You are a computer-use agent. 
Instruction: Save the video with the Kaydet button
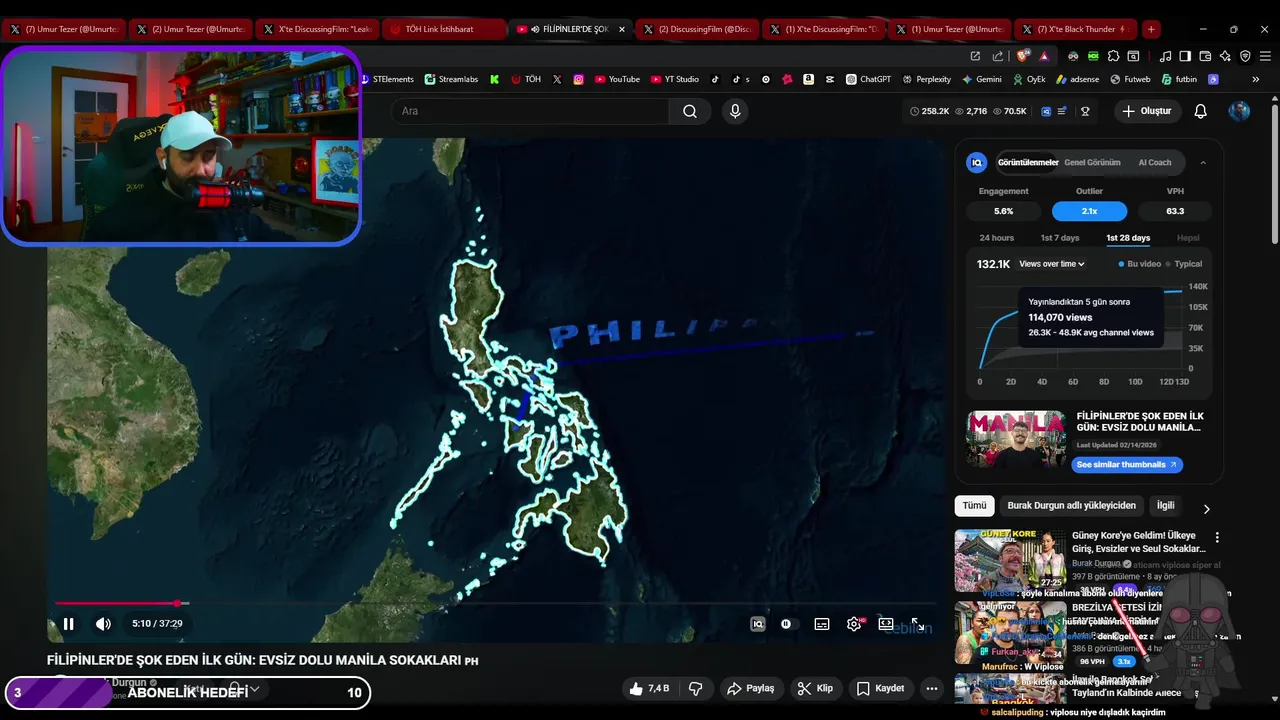pyautogui.click(x=880, y=688)
